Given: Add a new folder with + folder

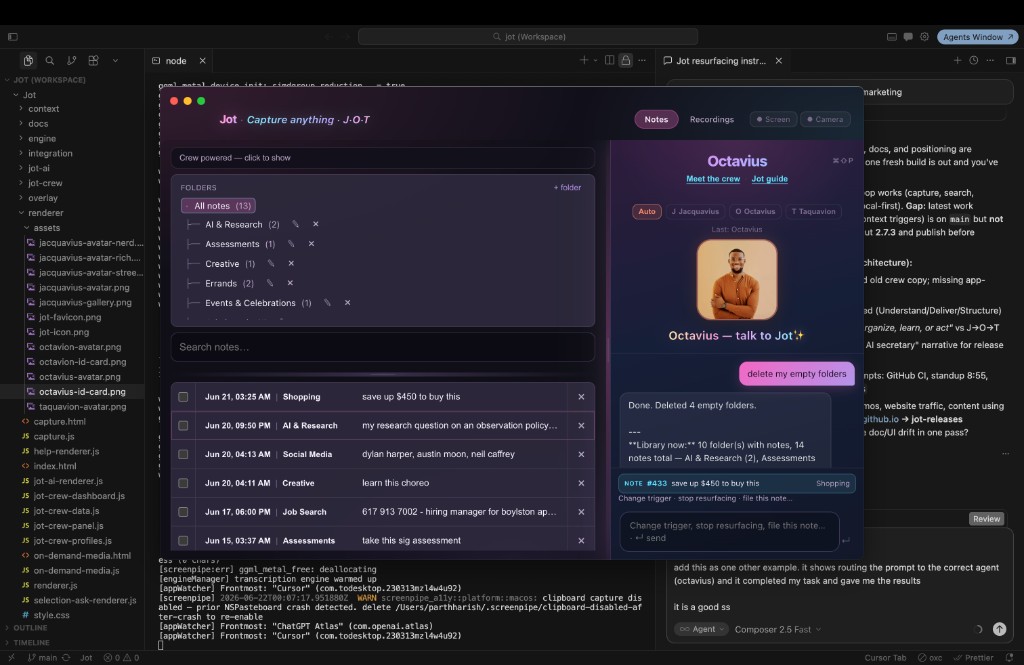Looking at the screenshot, I should pyautogui.click(x=567, y=187).
